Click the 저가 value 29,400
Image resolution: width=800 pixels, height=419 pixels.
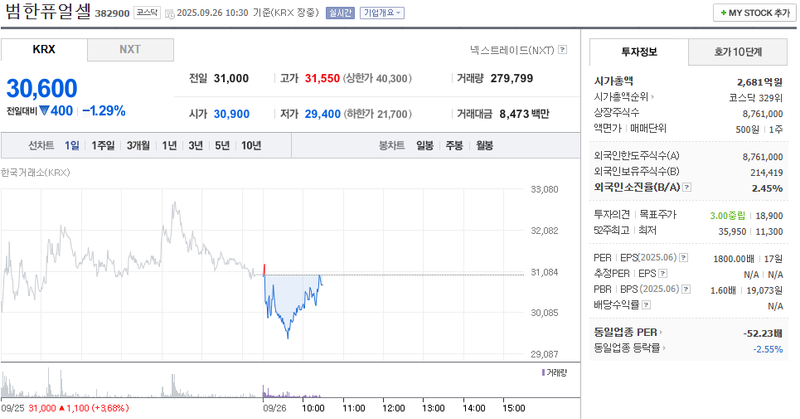[x=322, y=114]
